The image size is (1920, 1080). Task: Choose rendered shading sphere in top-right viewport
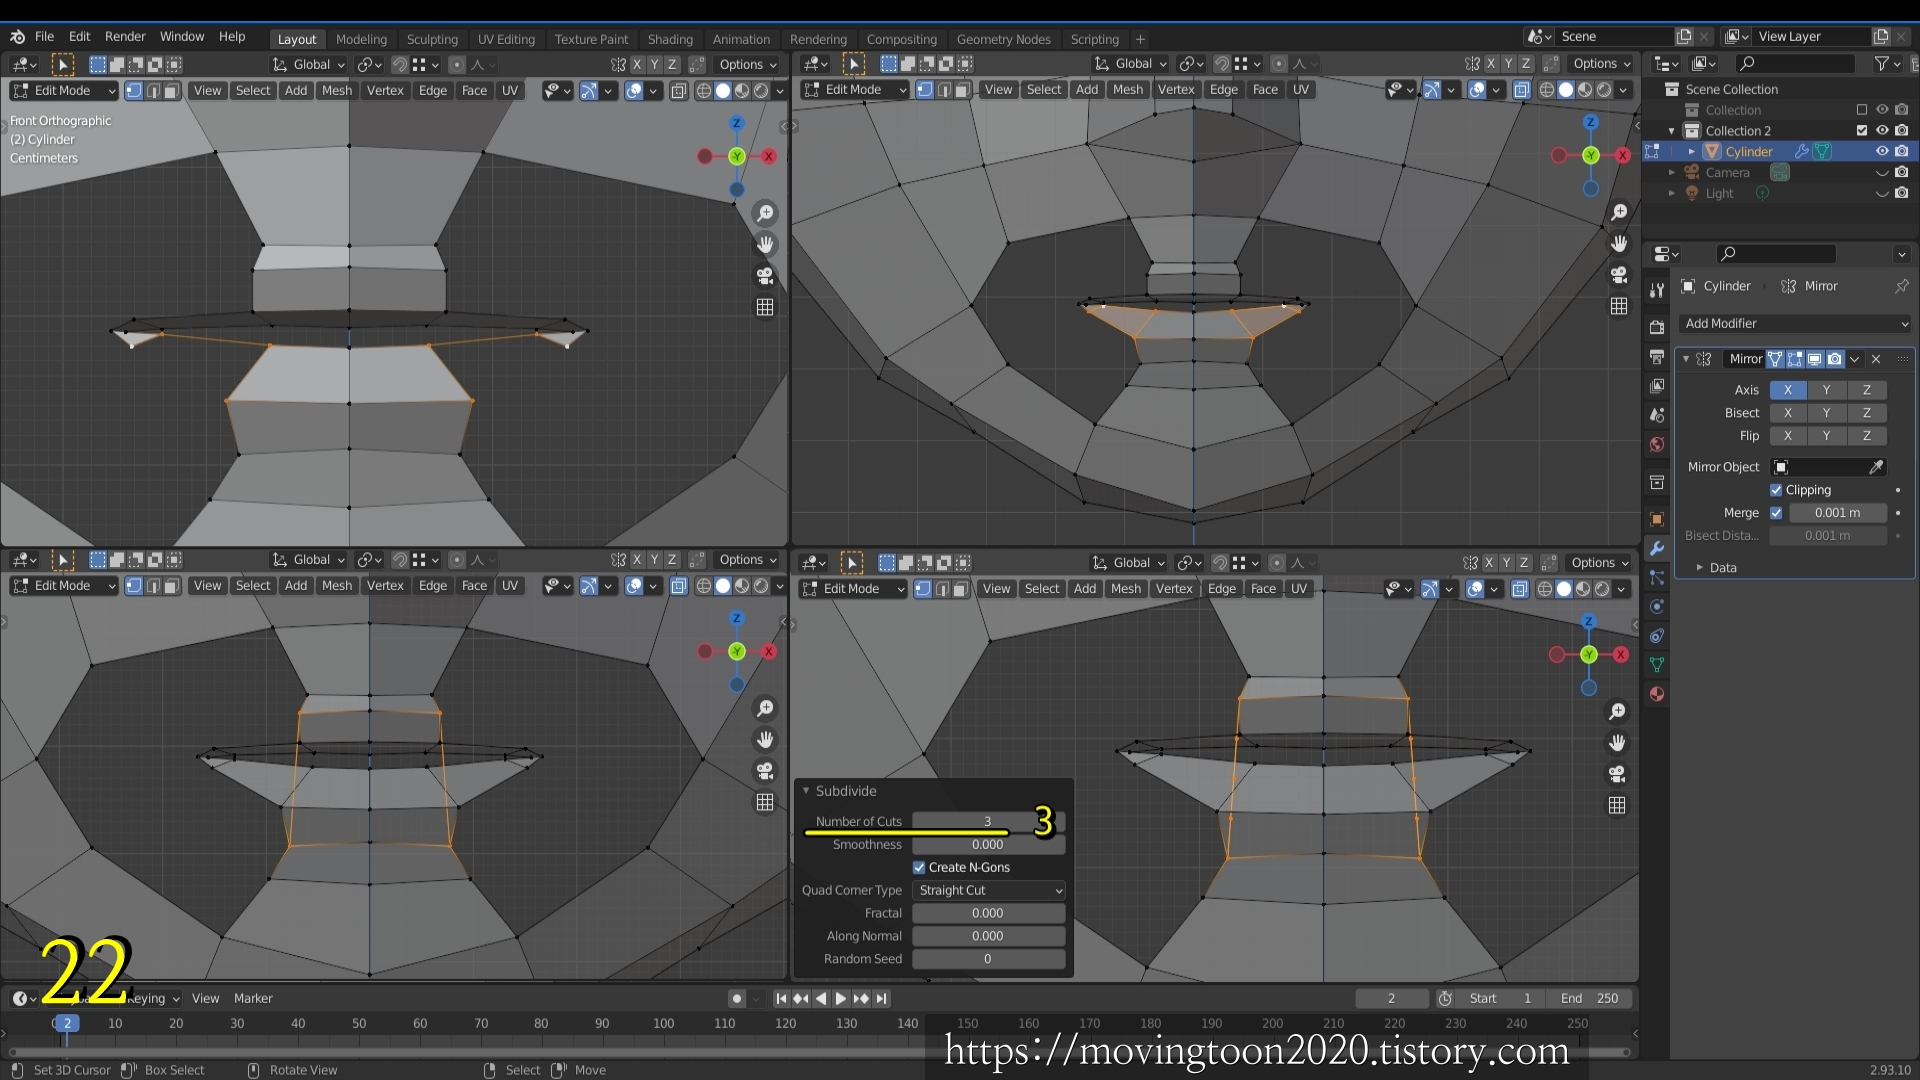[x=1604, y=89]
